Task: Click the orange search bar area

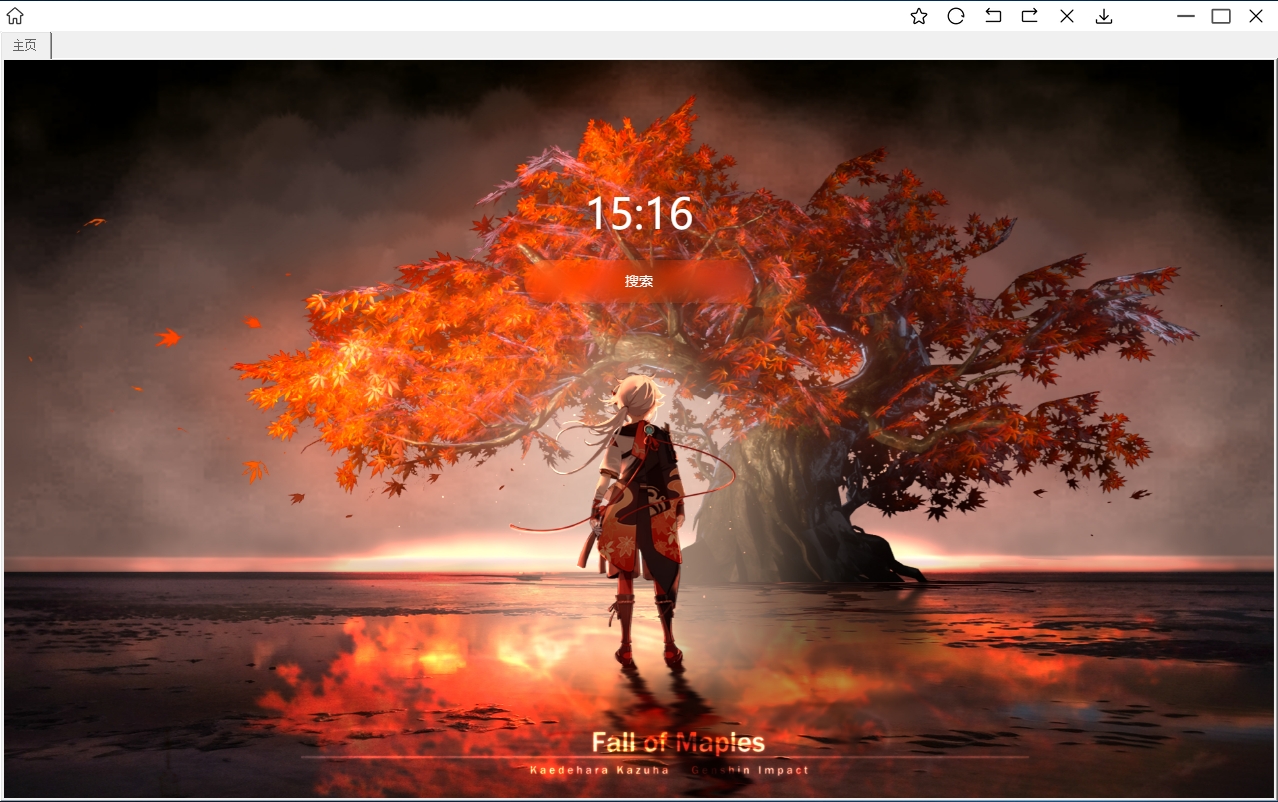Action: click(x=639, y=281)
